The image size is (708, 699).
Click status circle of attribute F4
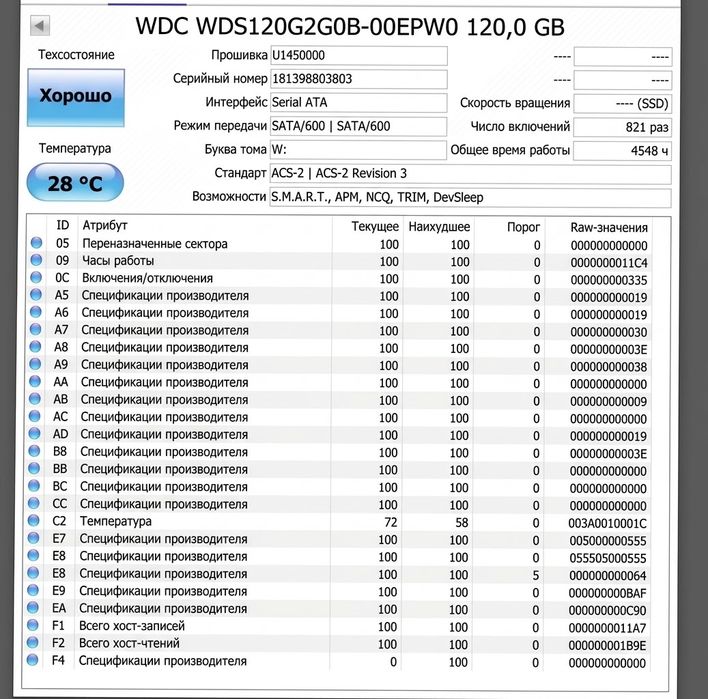click(x=33, y=660)
